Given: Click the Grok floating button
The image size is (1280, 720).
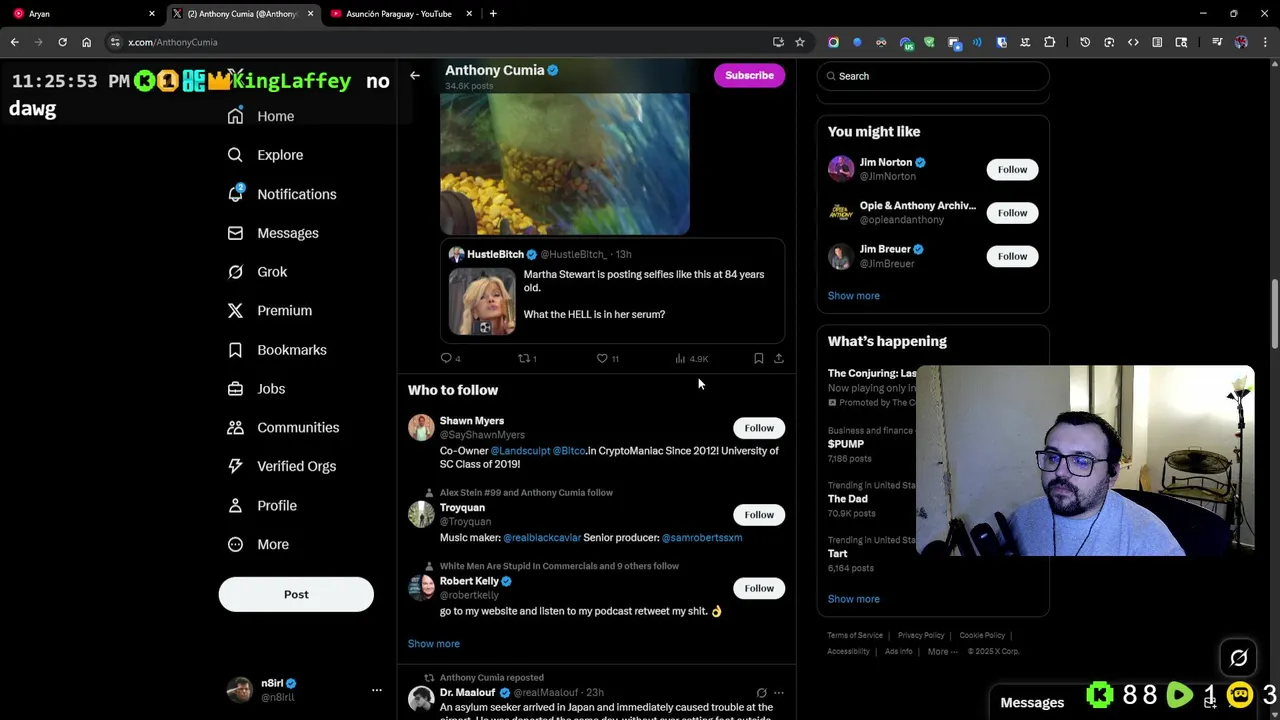Looking at the screenshot, I should (1238, 658).
